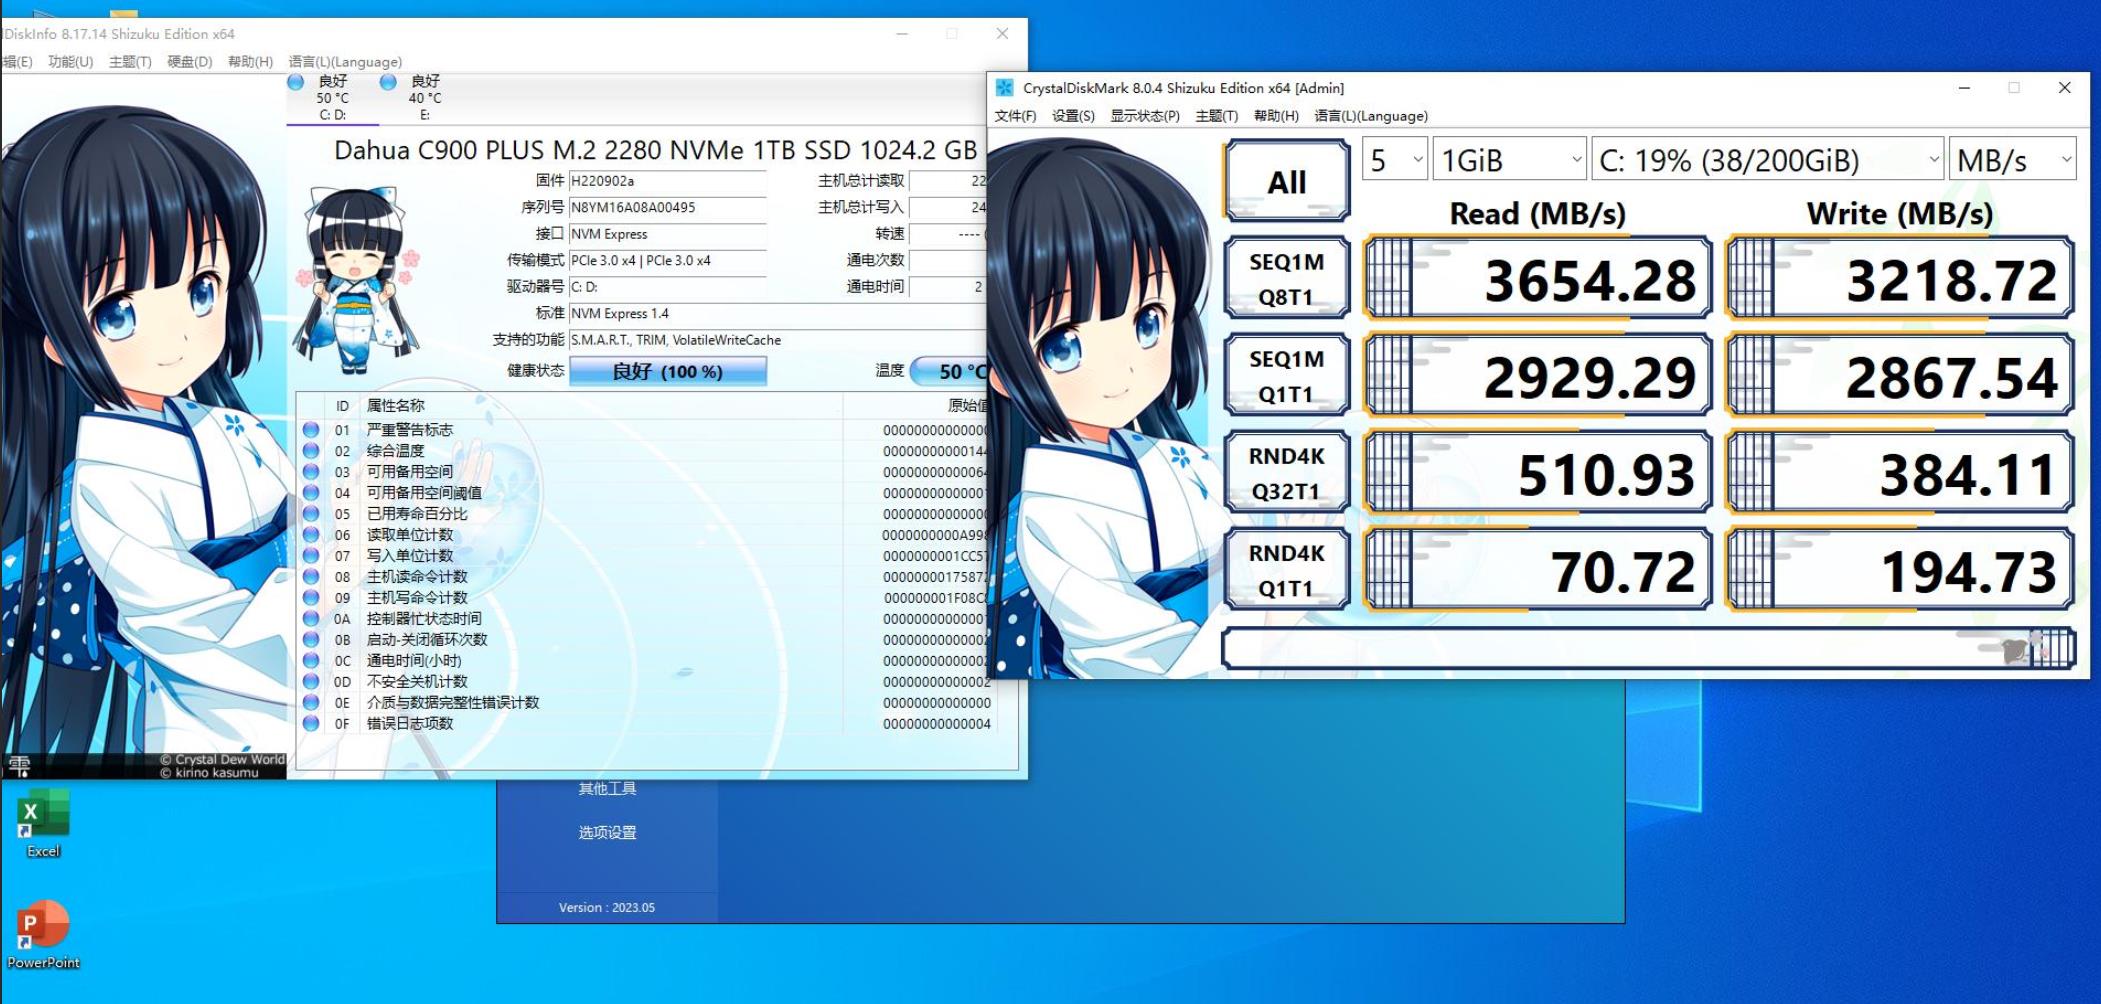
Task: Expand the MB/s unit dropdown
Action: point(2012,160)
